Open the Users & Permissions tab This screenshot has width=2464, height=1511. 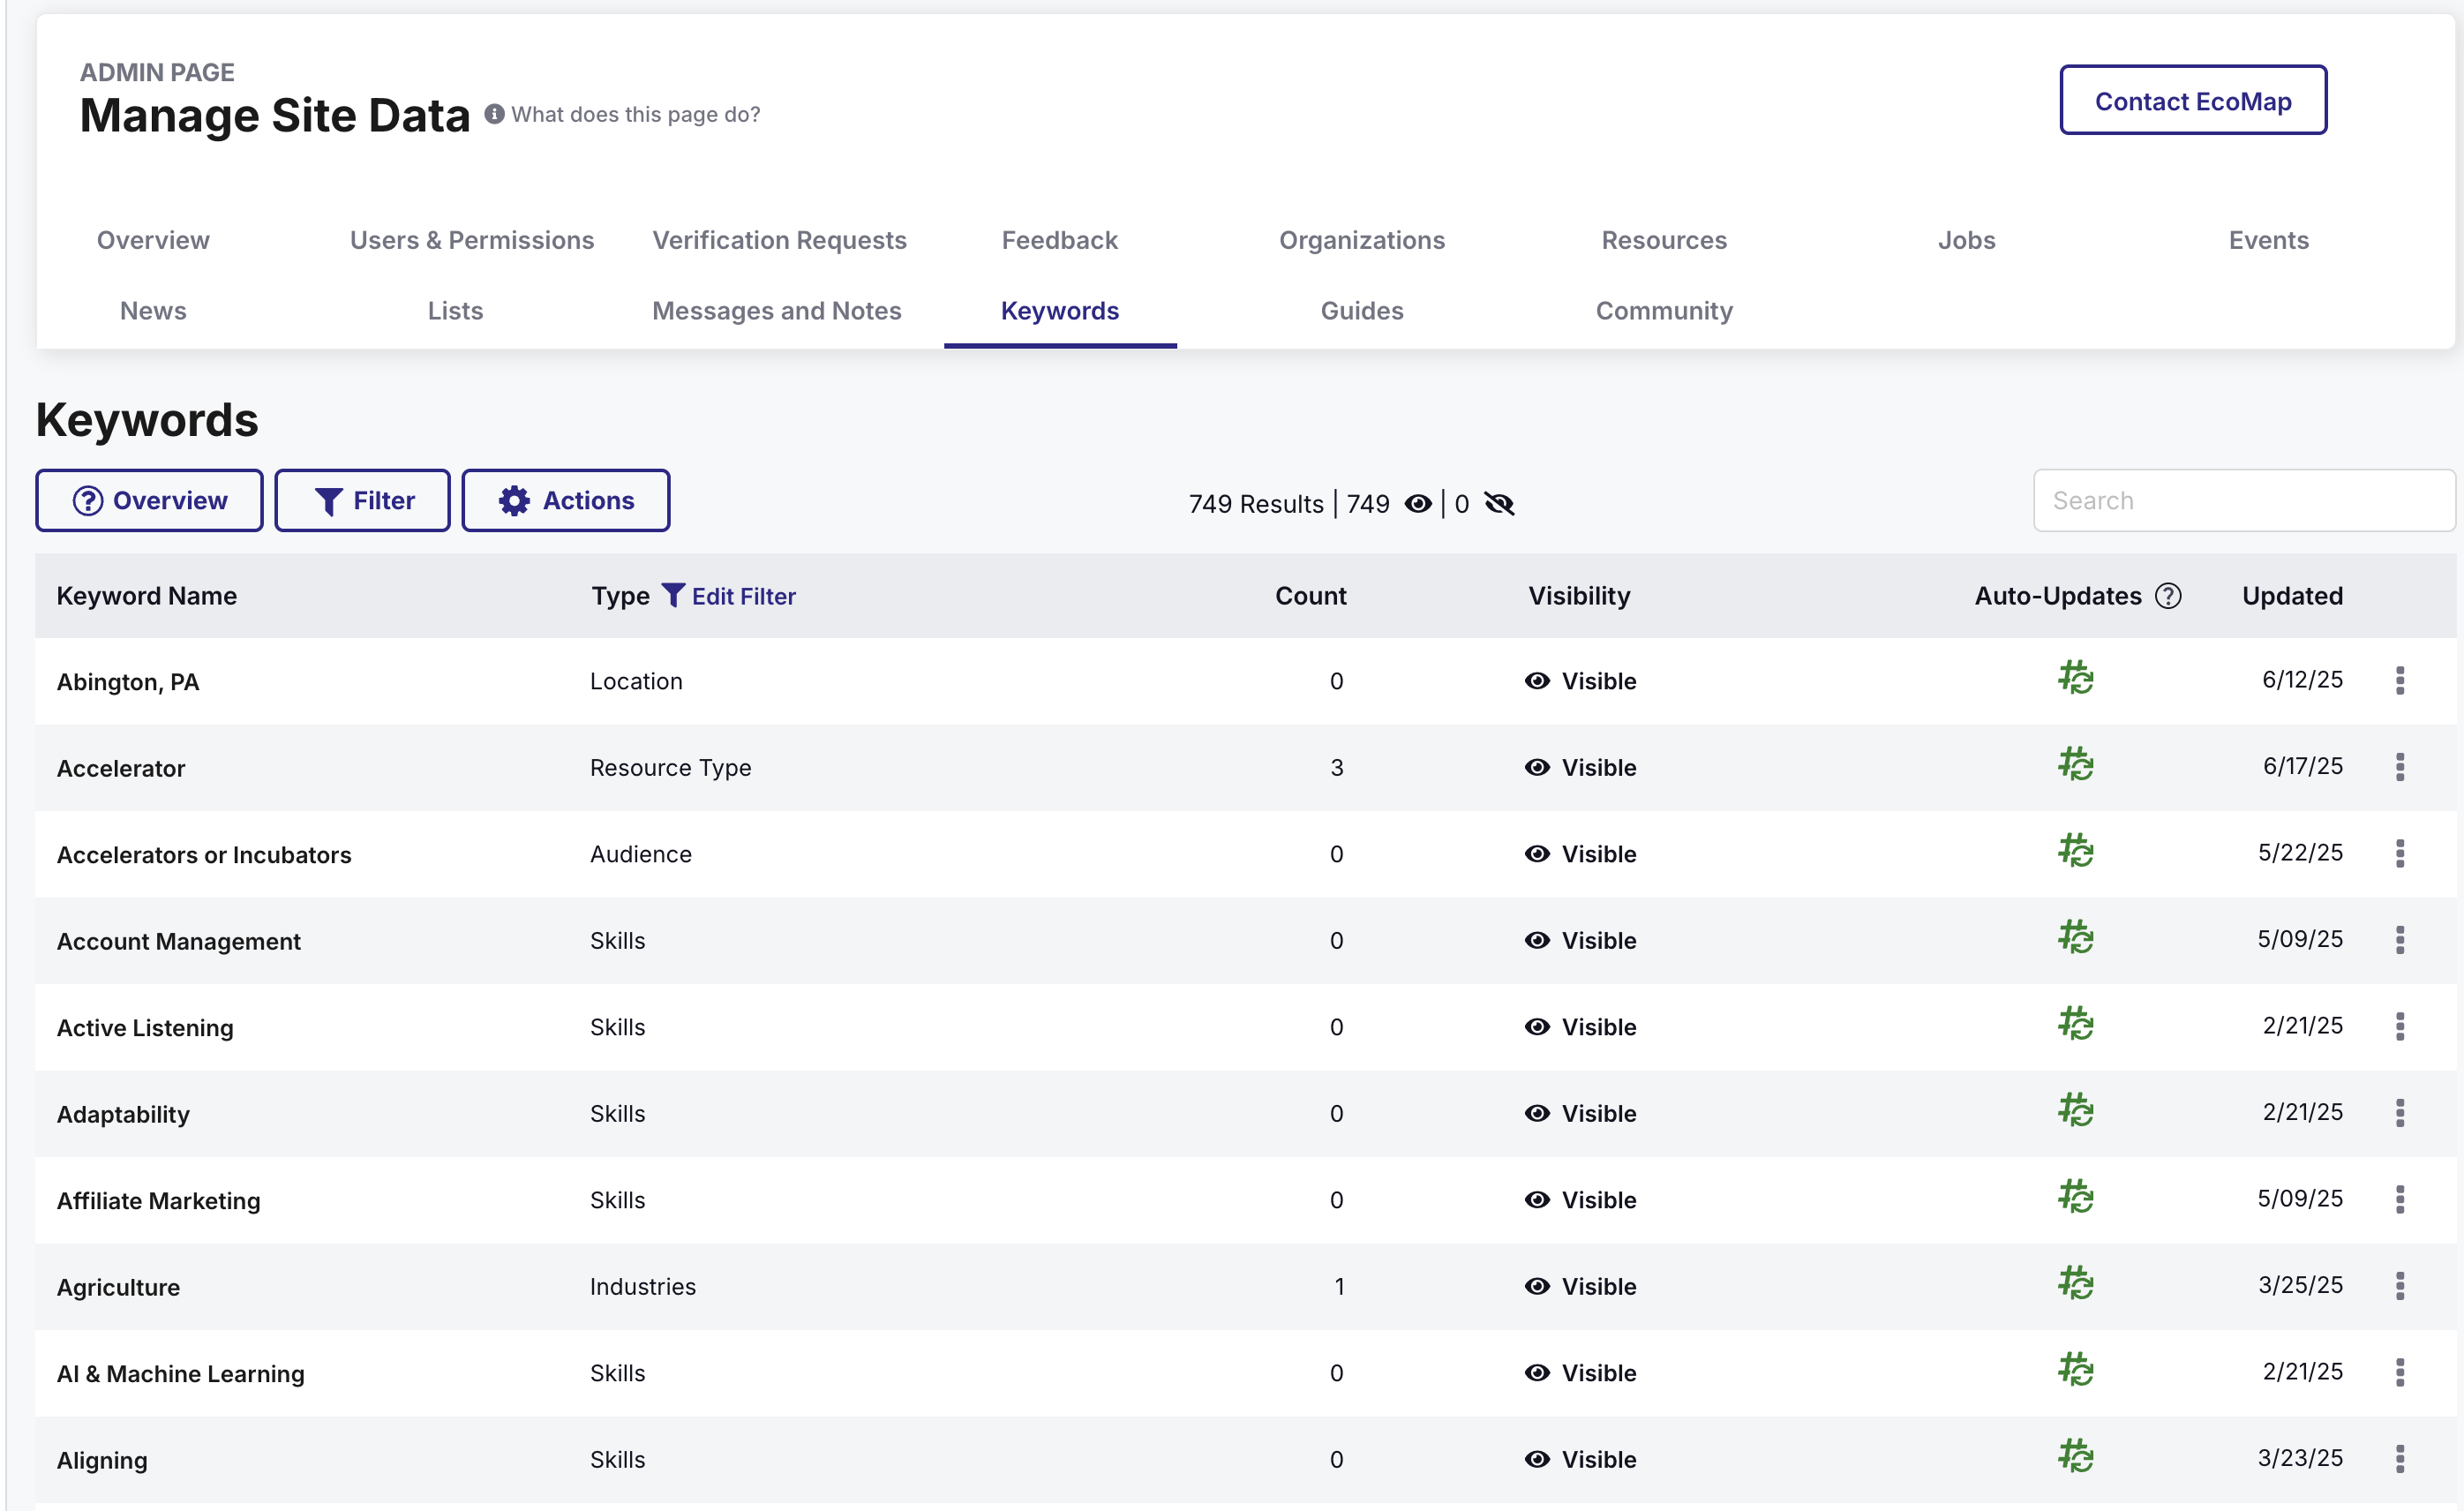click(x=472, y=240)
